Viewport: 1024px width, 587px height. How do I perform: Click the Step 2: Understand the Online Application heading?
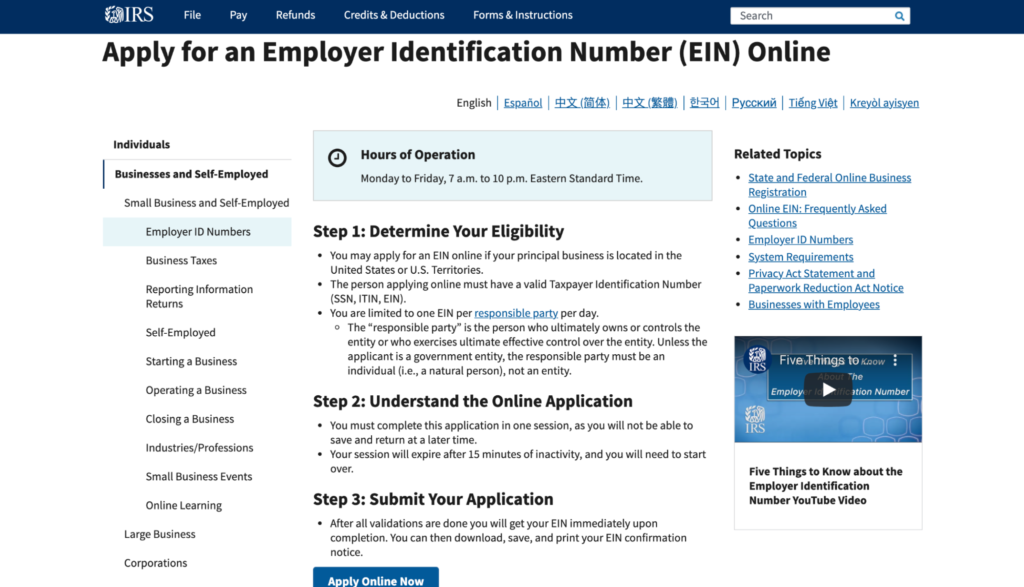pos(473,401)
